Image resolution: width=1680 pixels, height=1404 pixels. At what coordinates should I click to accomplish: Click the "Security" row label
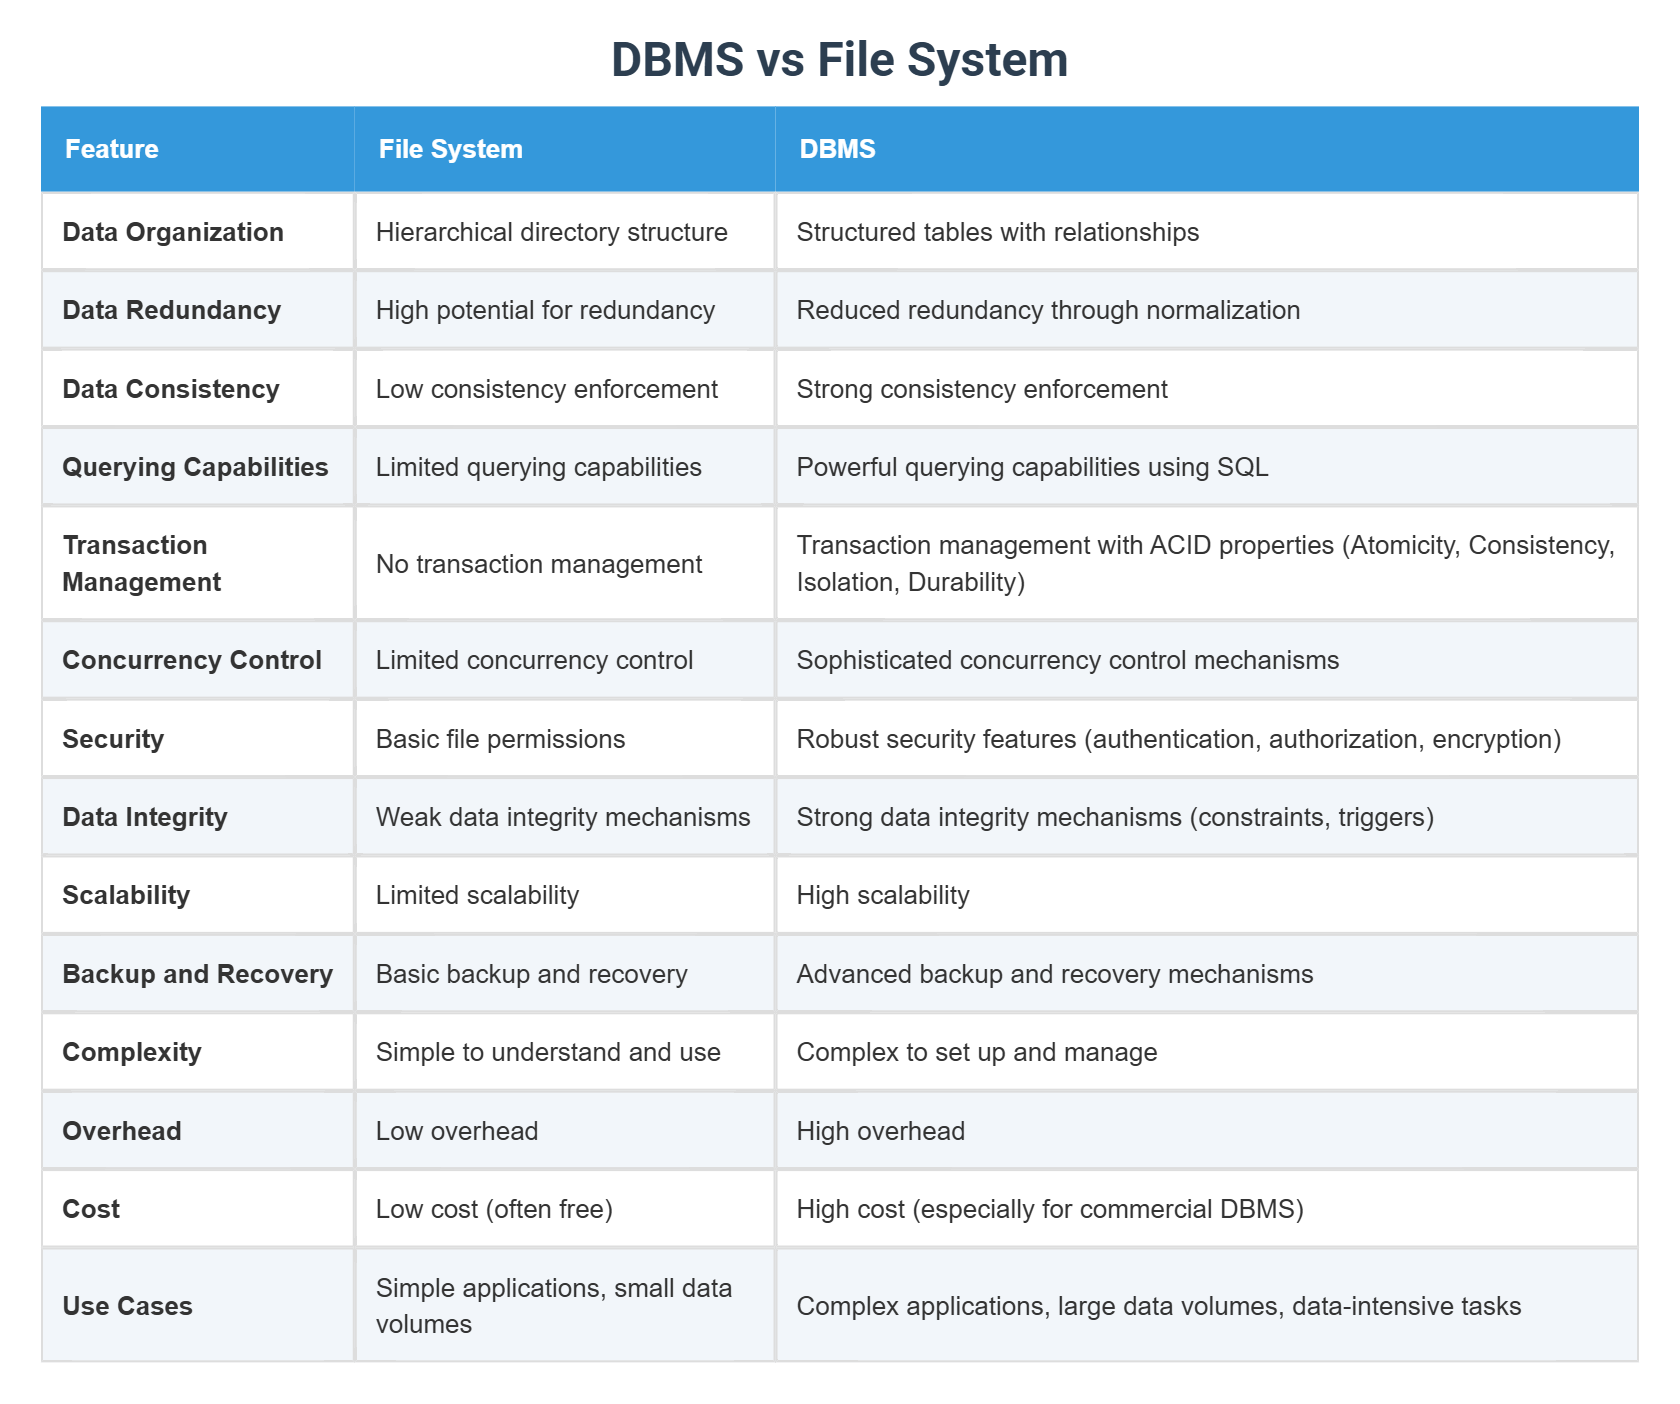(198, 739)
